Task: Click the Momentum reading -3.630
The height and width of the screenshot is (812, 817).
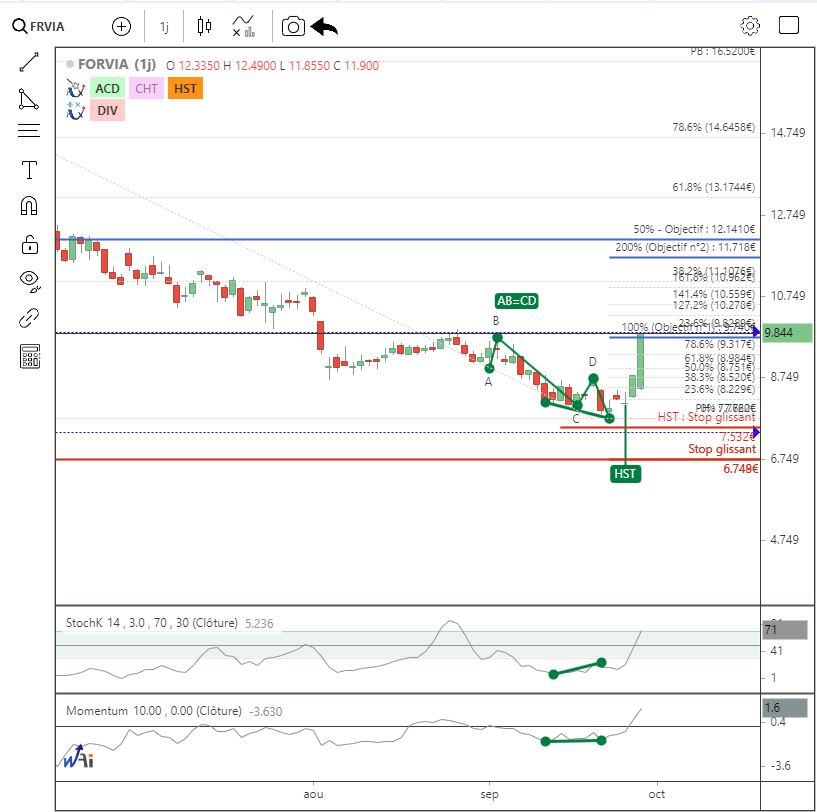Action: click(x=266, y=711)
